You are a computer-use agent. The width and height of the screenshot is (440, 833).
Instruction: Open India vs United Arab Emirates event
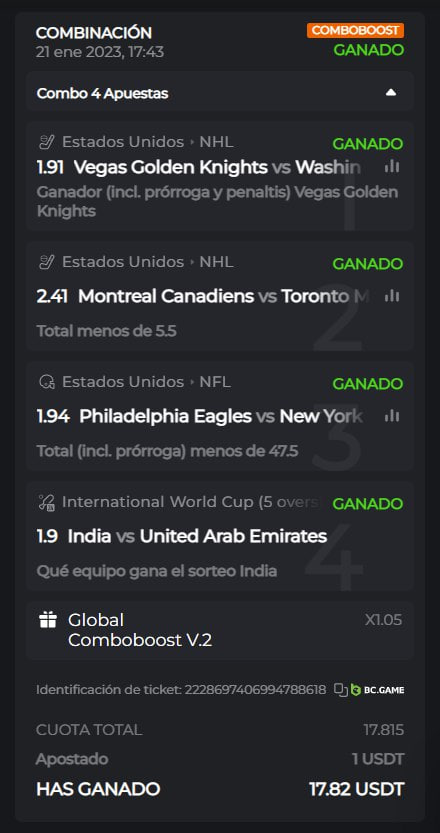pyautogui.click(x=197, y=536)
